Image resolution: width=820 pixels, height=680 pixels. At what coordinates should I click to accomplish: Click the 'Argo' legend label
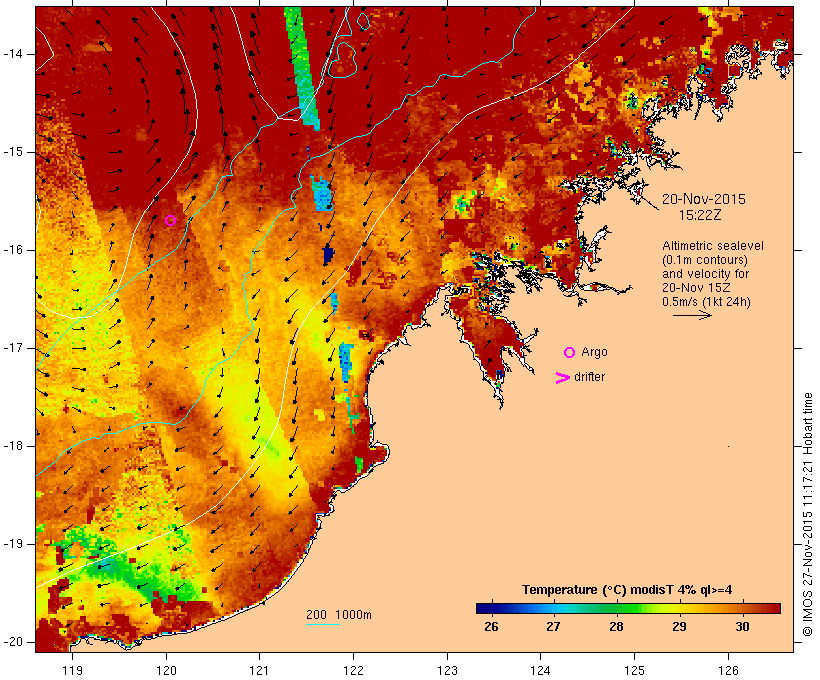click(594, 353)
